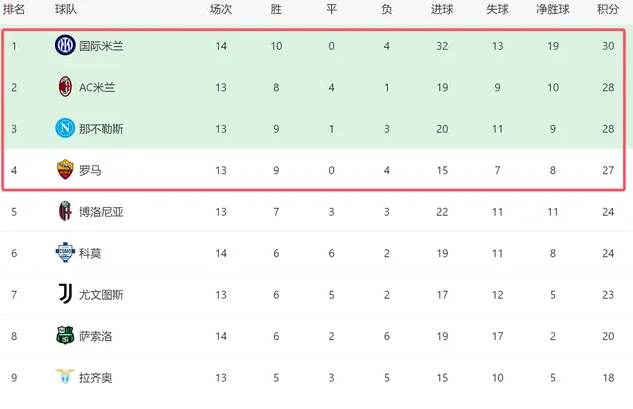
Task: Click the Sassuolo club crest
Action: pos(65,336)
